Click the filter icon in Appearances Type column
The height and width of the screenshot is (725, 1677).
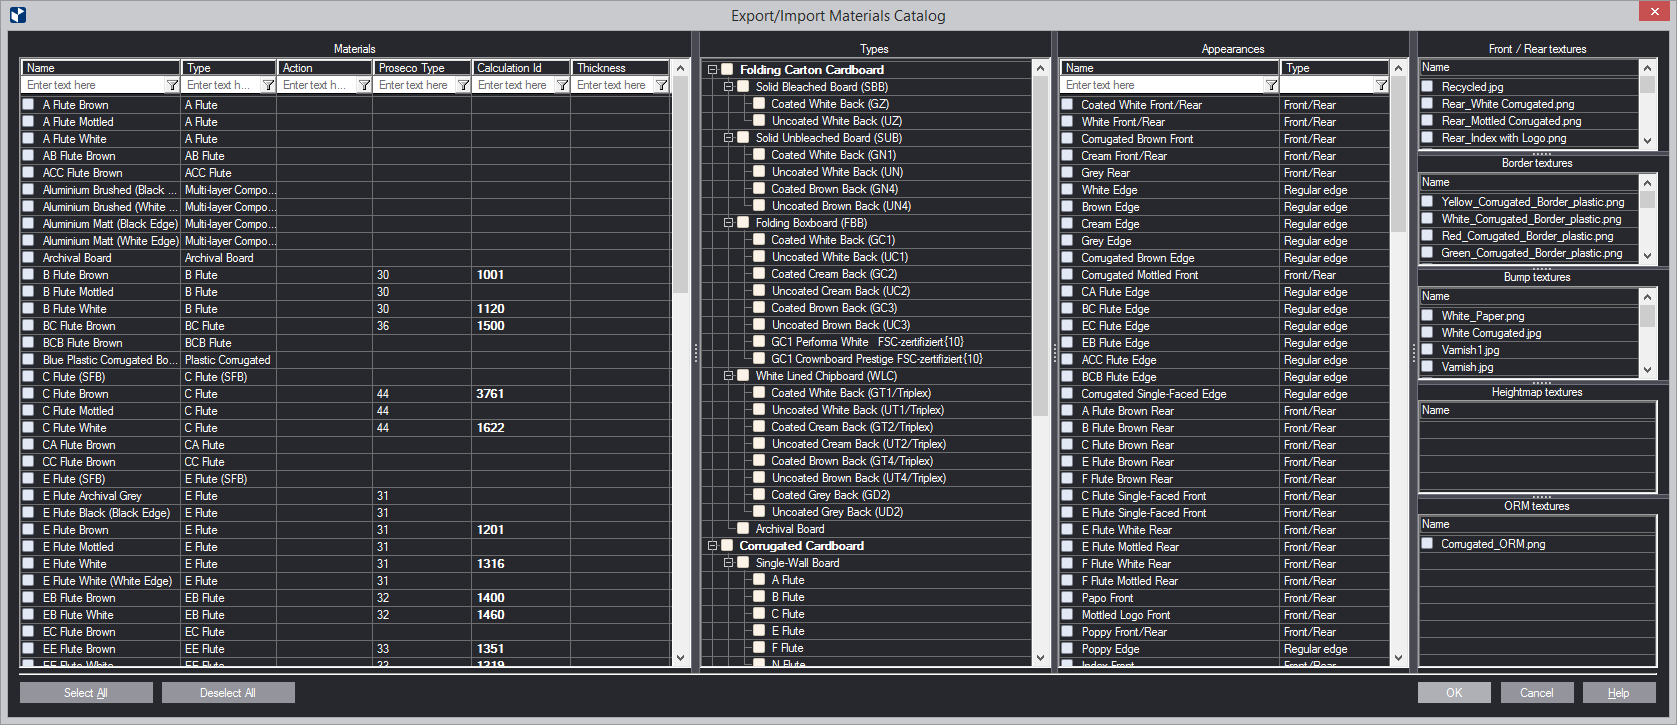coord(1381,85)
